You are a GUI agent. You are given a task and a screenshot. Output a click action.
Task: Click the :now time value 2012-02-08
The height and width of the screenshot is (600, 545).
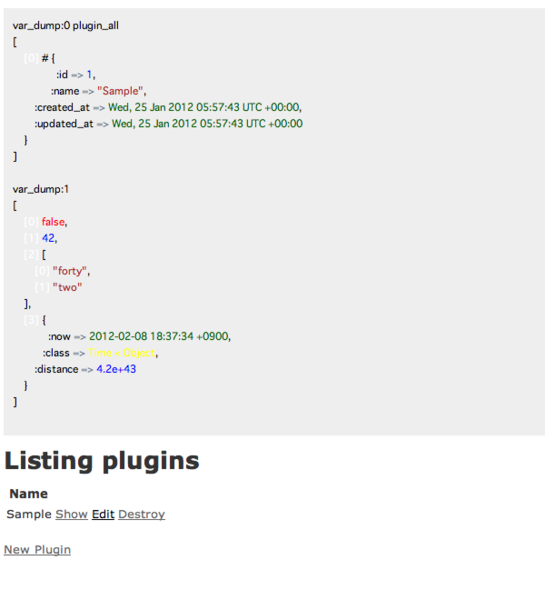click(x=159, y=336)
